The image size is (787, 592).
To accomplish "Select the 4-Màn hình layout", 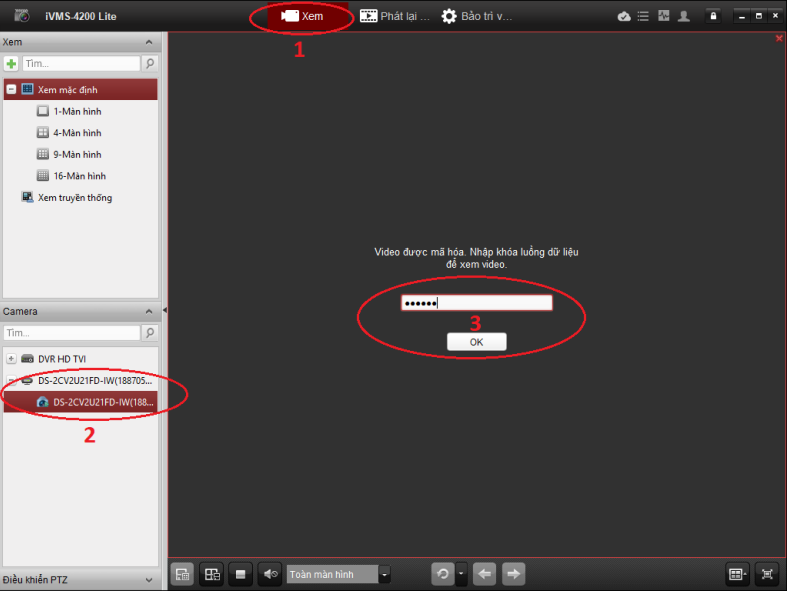I will [76, 133].
